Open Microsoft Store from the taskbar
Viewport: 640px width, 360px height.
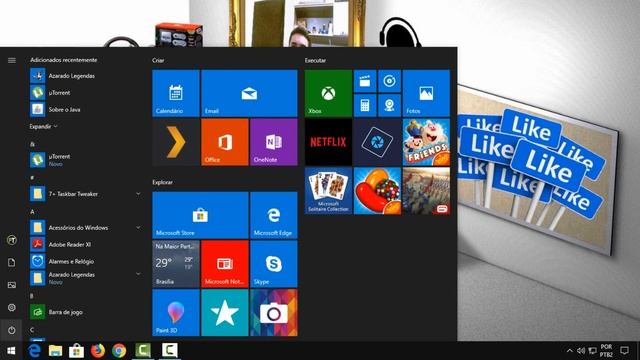76,351
